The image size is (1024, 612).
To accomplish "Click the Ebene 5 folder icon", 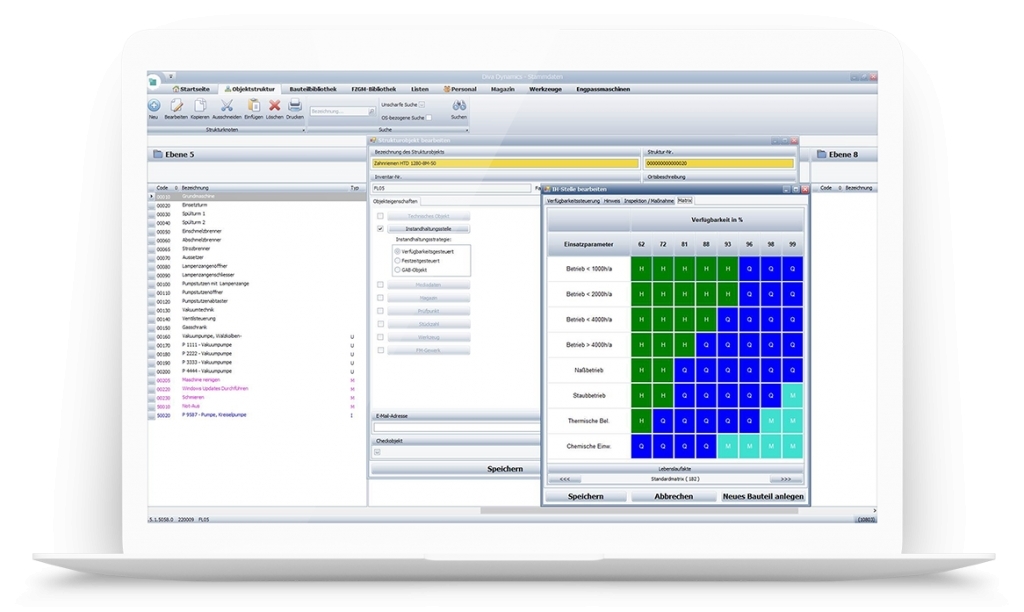I will click(x=157, y=154).
